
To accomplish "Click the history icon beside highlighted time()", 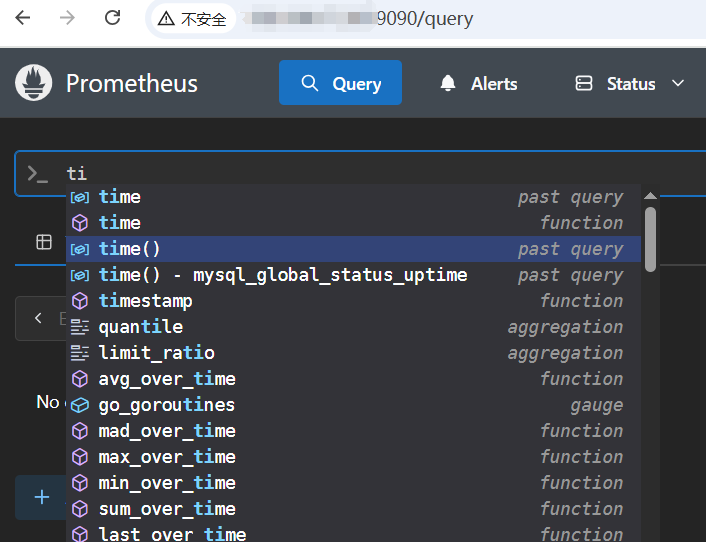I will coord(80,249).
